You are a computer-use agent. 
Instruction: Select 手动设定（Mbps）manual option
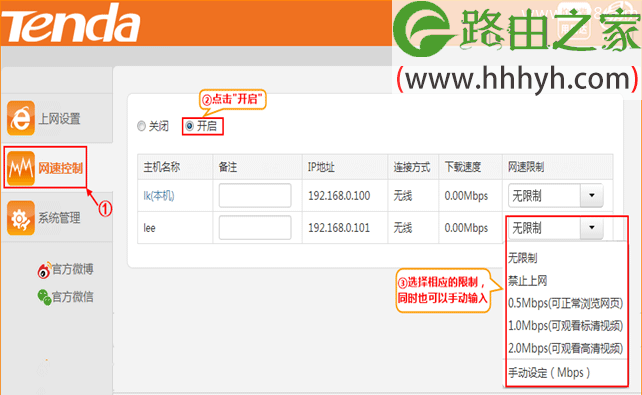point(549,372)
